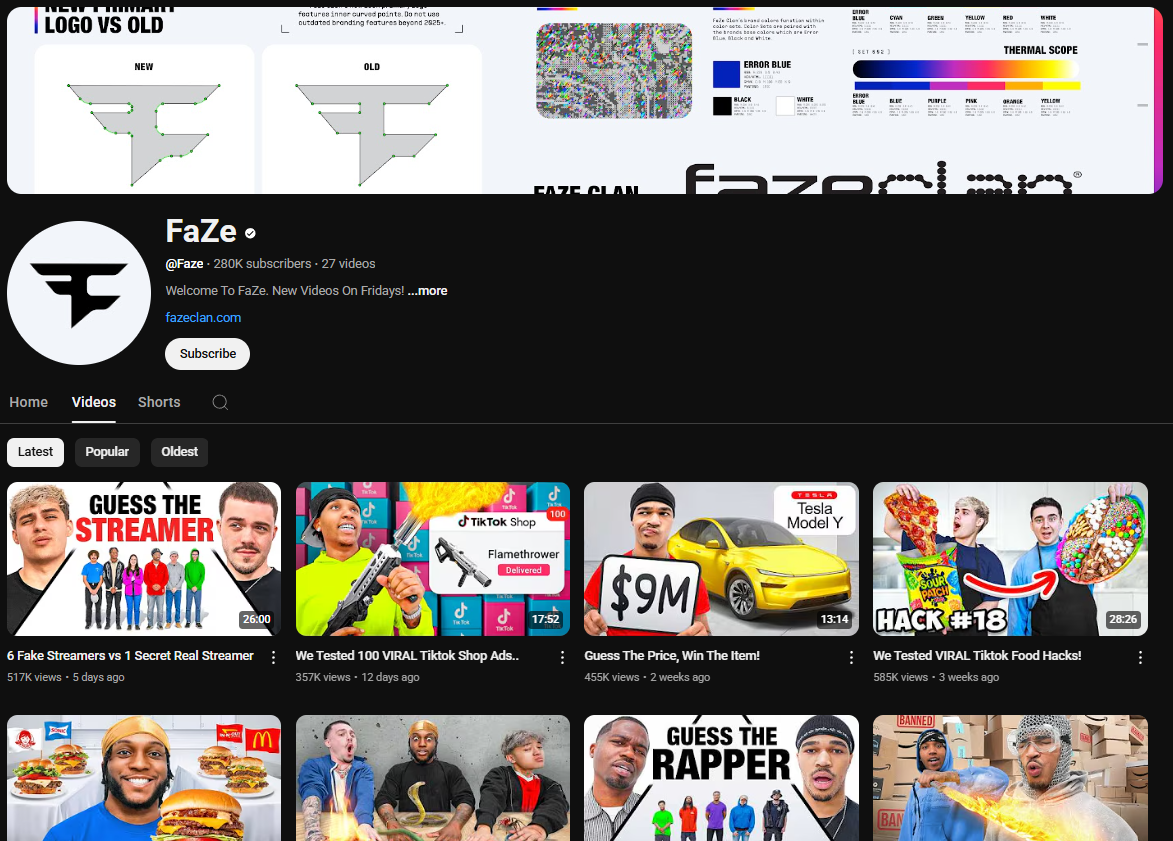Play the Hack #18 food hacks thumbnail

[1010, 558]
